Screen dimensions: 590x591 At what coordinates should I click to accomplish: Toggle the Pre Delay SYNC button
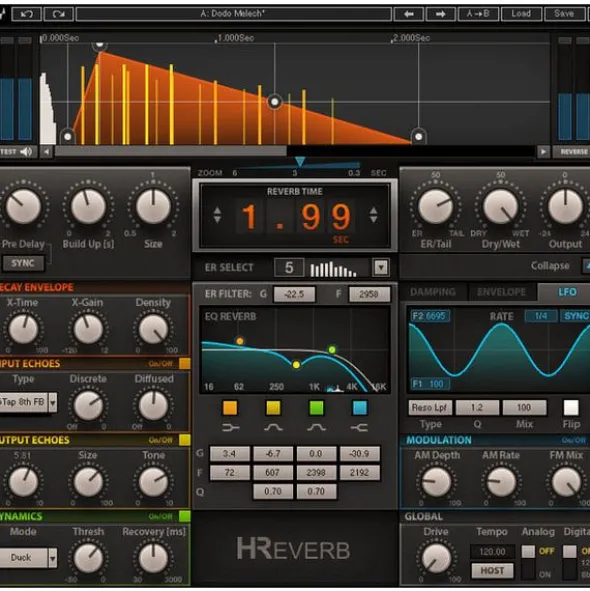pyautogui.click(x=23, y=263)
